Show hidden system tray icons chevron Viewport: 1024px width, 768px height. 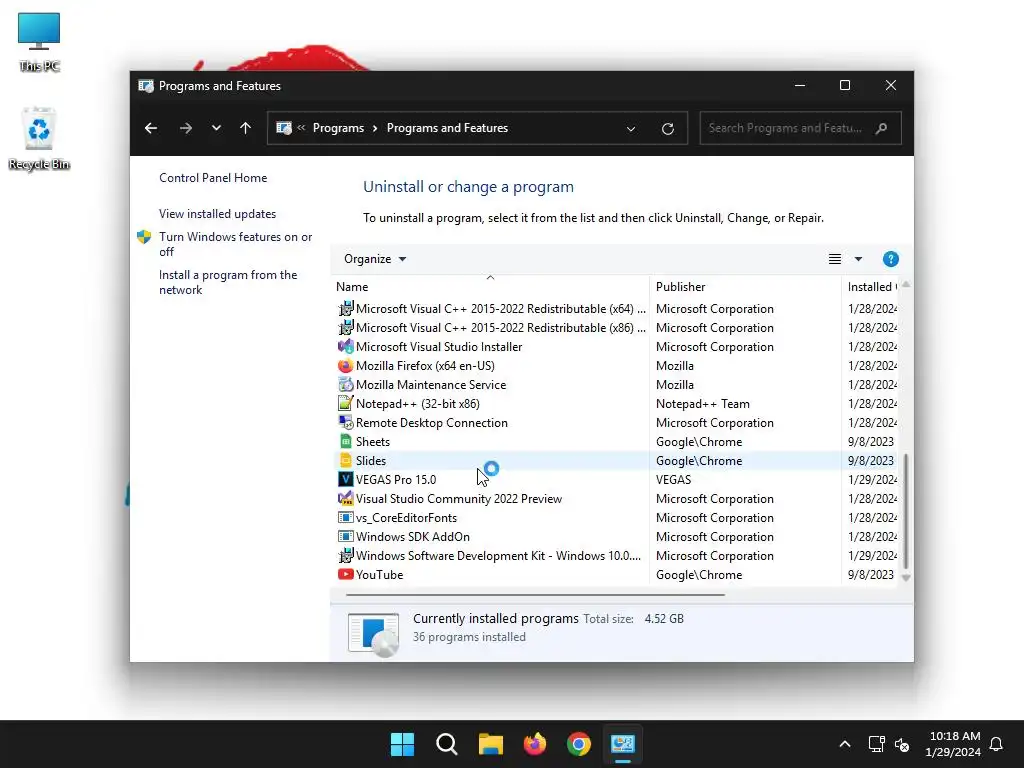pyautogui.click(x=844, y=744)
